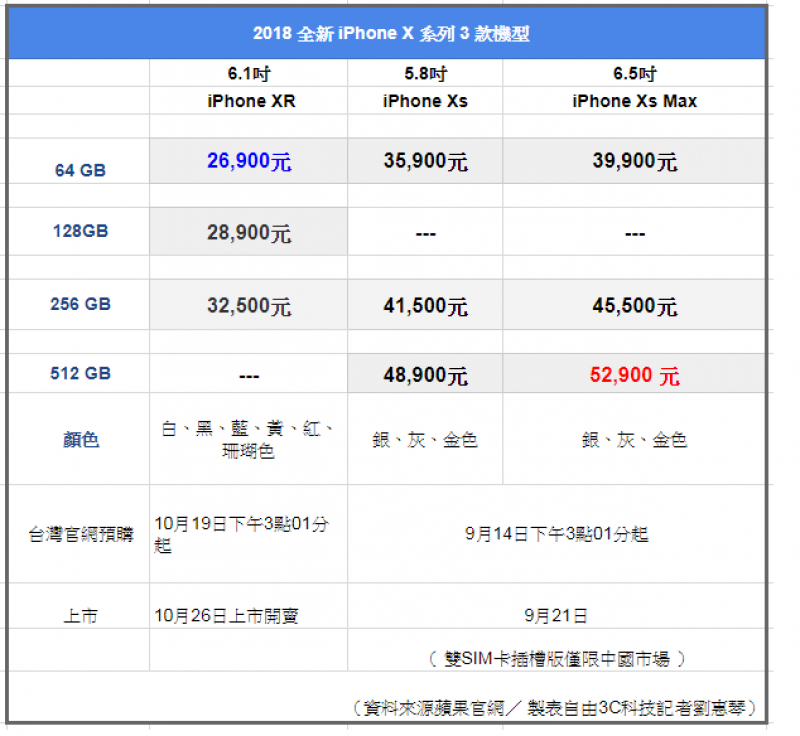Click the 顏色 row label
This screenshot has height=736, width=800.
coord(79,440)
